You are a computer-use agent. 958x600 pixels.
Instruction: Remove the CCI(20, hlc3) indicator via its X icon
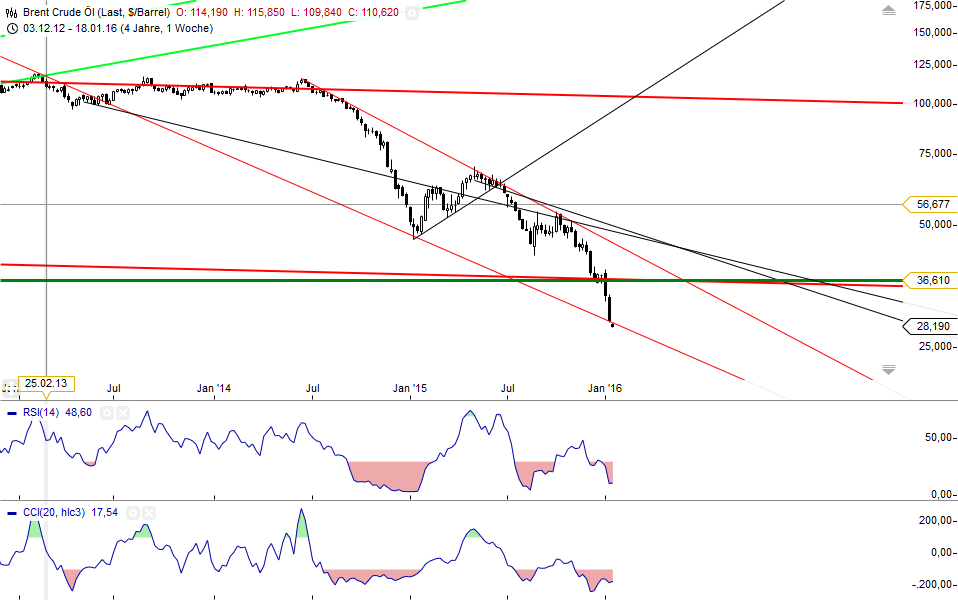(x=148, y=513)
